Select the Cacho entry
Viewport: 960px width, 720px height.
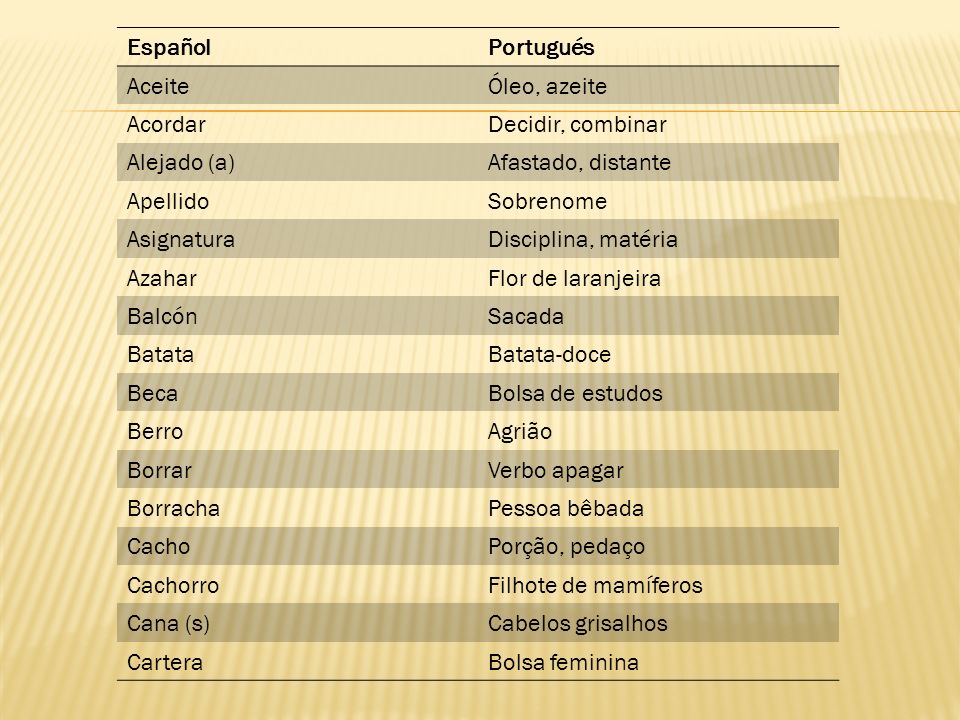pyautogui.click(x=159, y=547)
